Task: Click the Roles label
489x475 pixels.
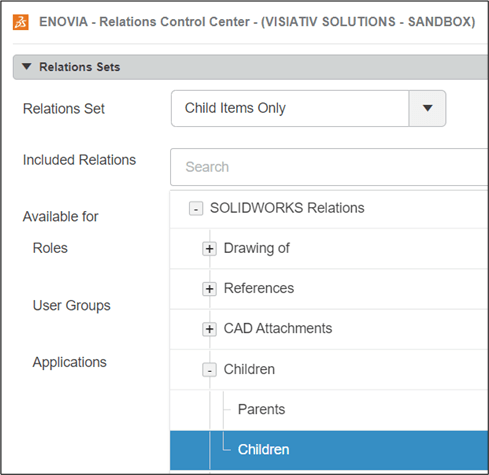Action: [50, 248]
